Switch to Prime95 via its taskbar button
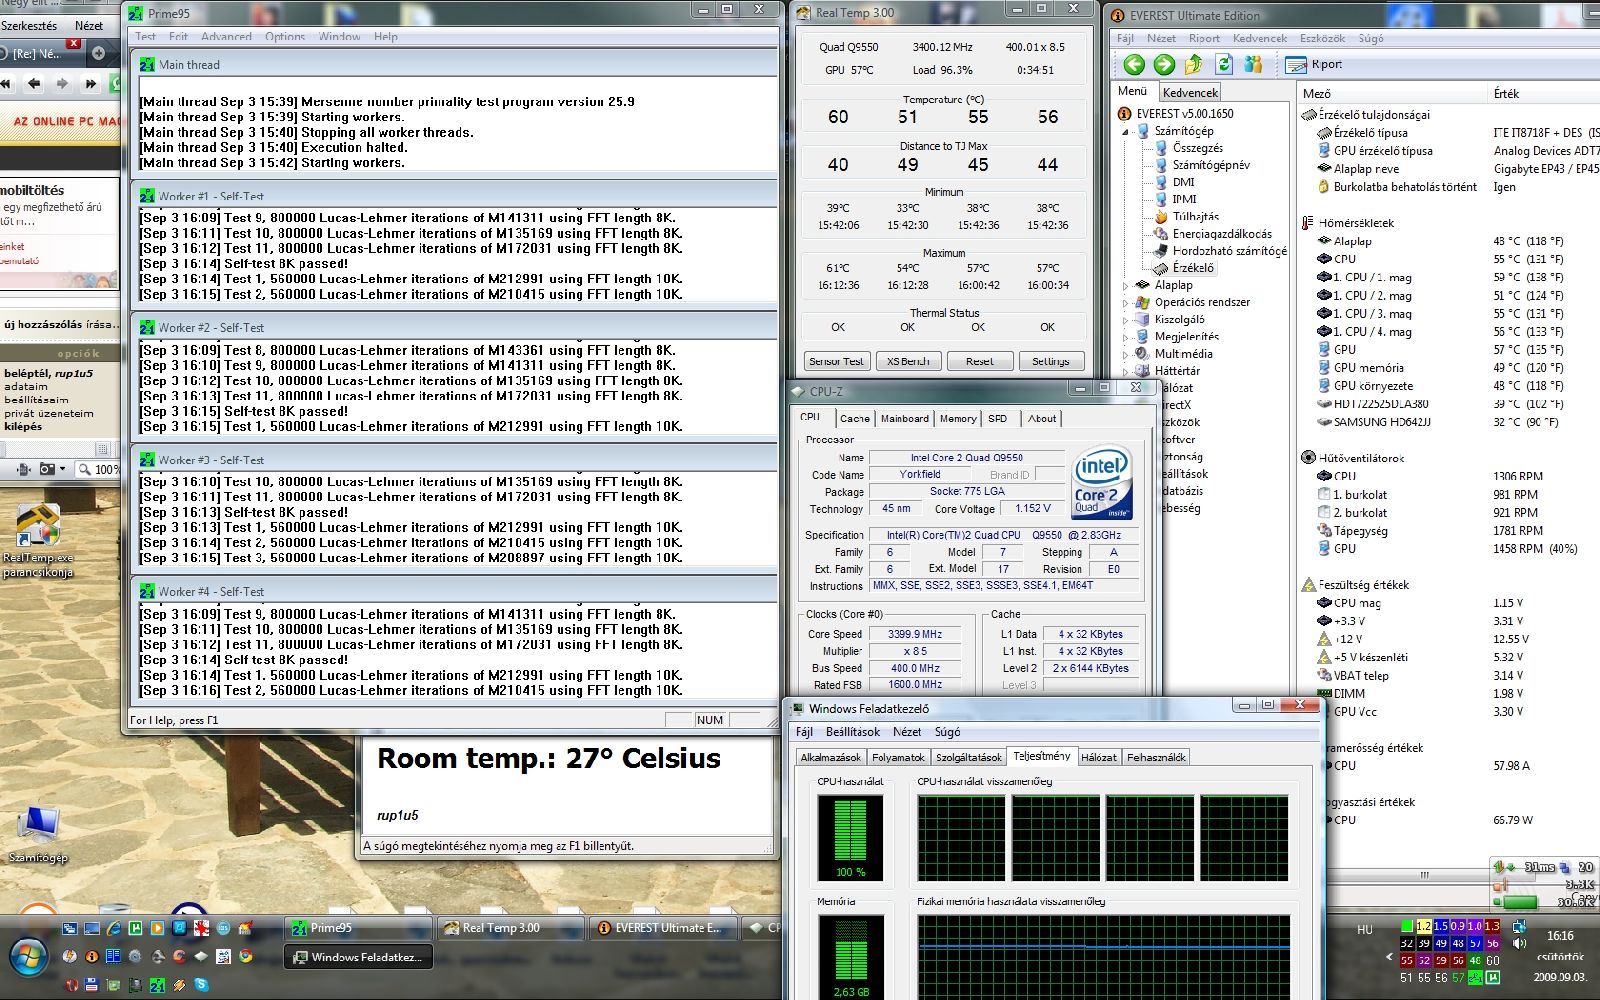This screenshot has height=1000, width=1600. [357, 928]
